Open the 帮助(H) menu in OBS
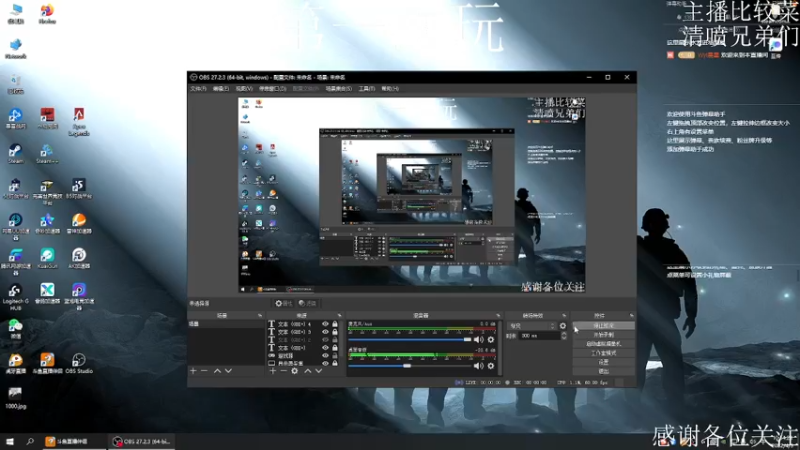Viewport: 800px width, 450px height. tap(390, 89)
